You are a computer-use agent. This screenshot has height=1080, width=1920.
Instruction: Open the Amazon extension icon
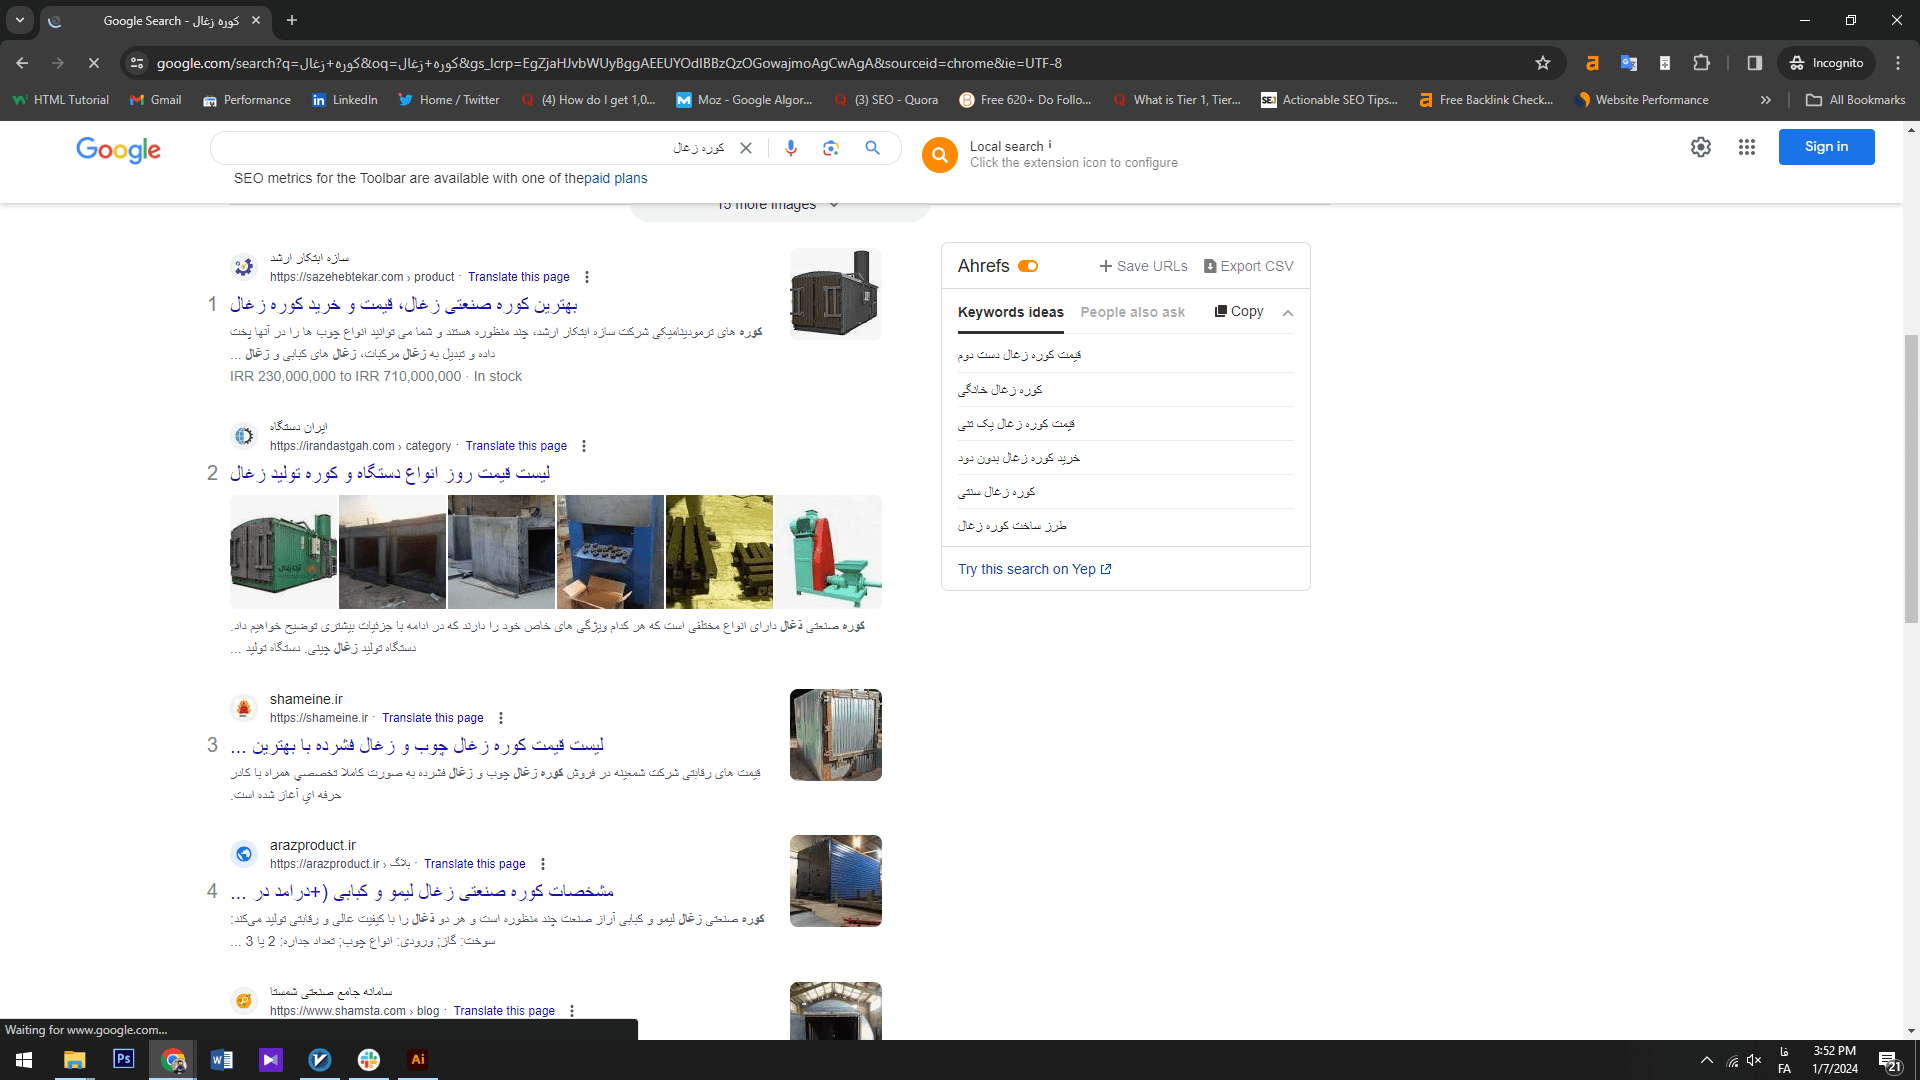coord(1592,63)
